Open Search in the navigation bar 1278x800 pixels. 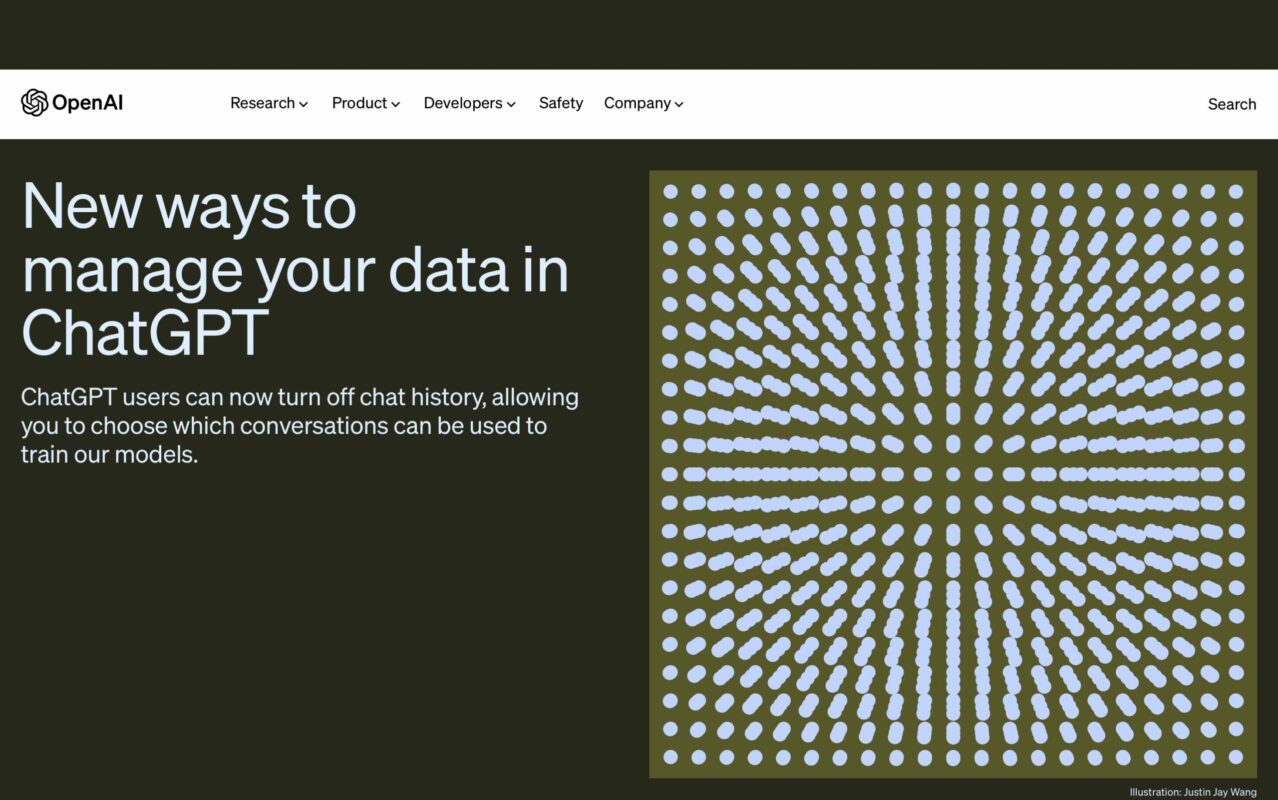coord(1232,104)
